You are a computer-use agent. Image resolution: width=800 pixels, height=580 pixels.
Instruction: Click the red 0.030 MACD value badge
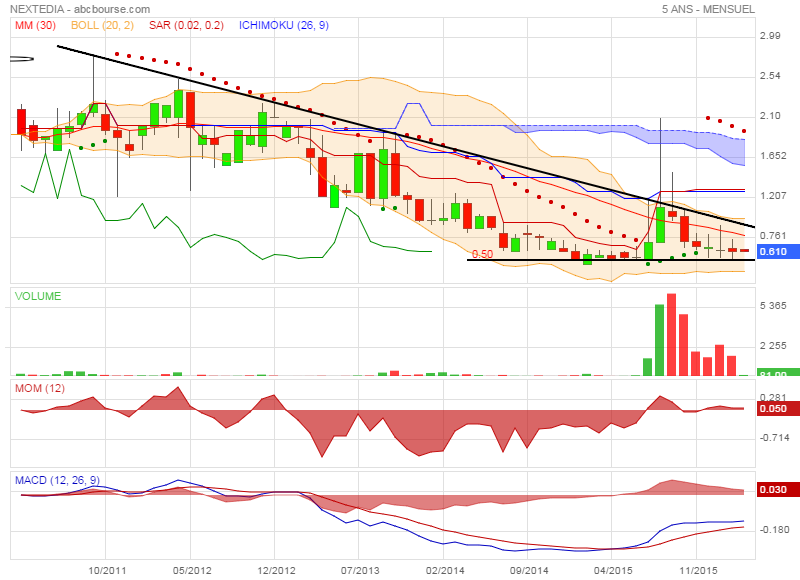coord(778,490)
